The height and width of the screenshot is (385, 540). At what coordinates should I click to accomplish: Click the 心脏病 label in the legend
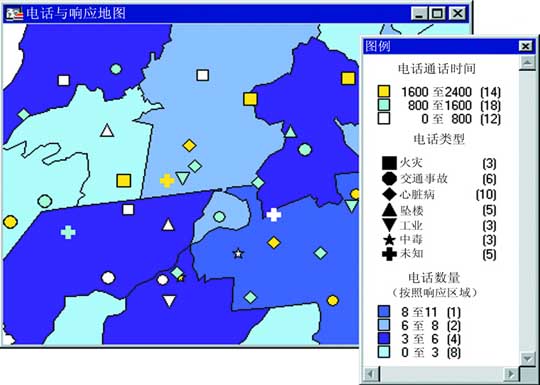point(417,194)
